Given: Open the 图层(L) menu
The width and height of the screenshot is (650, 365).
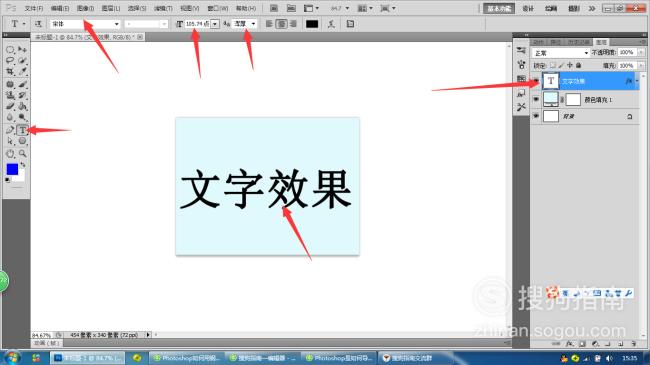Looking at the screenshot, I should (x=111, y=8).
